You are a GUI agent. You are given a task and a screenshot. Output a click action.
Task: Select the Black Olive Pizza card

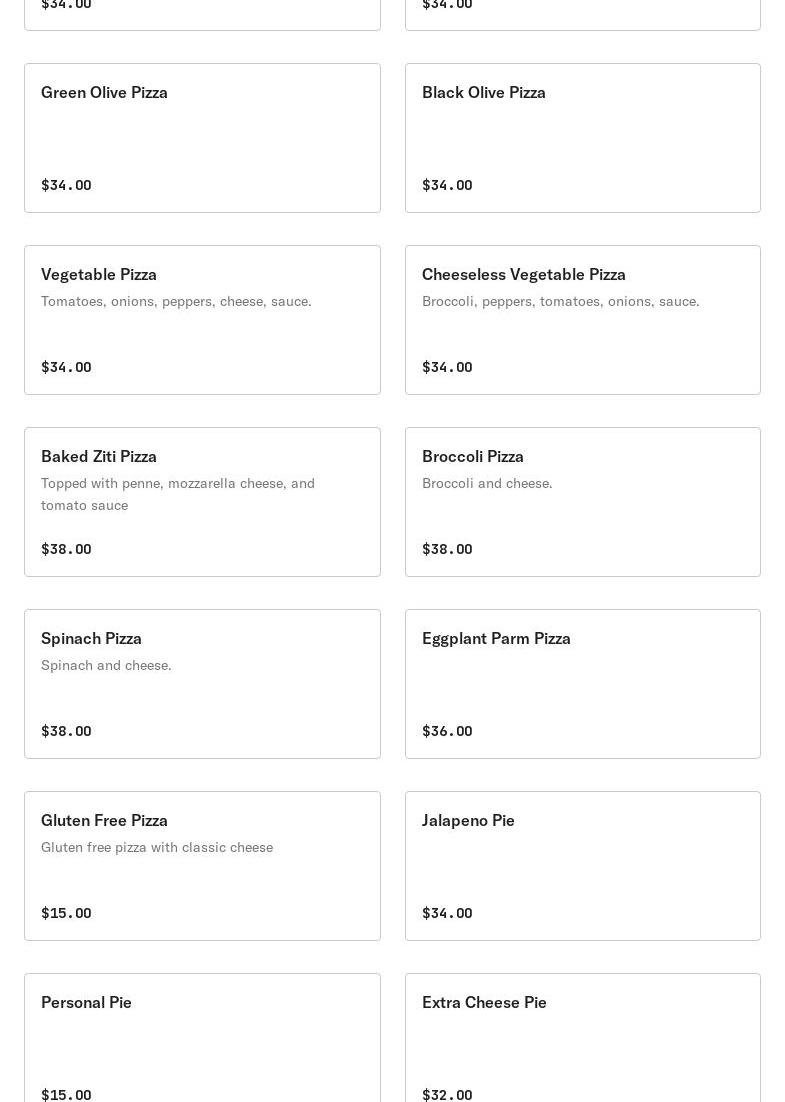pyautogui.click(x=583, y=138)
